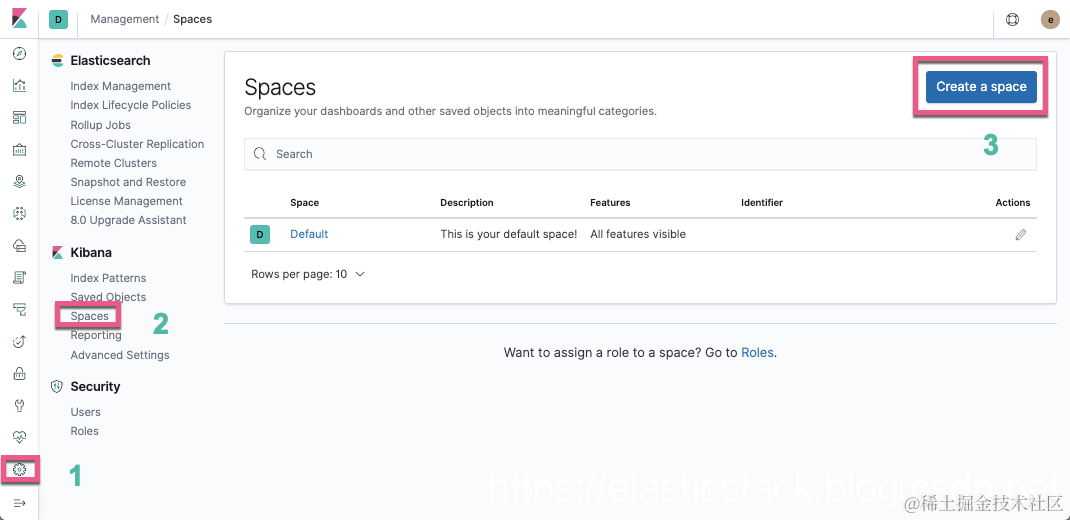Click the Management gear icon
Viewport: 1070px width, 520px height.
click(x=19, y=469)
